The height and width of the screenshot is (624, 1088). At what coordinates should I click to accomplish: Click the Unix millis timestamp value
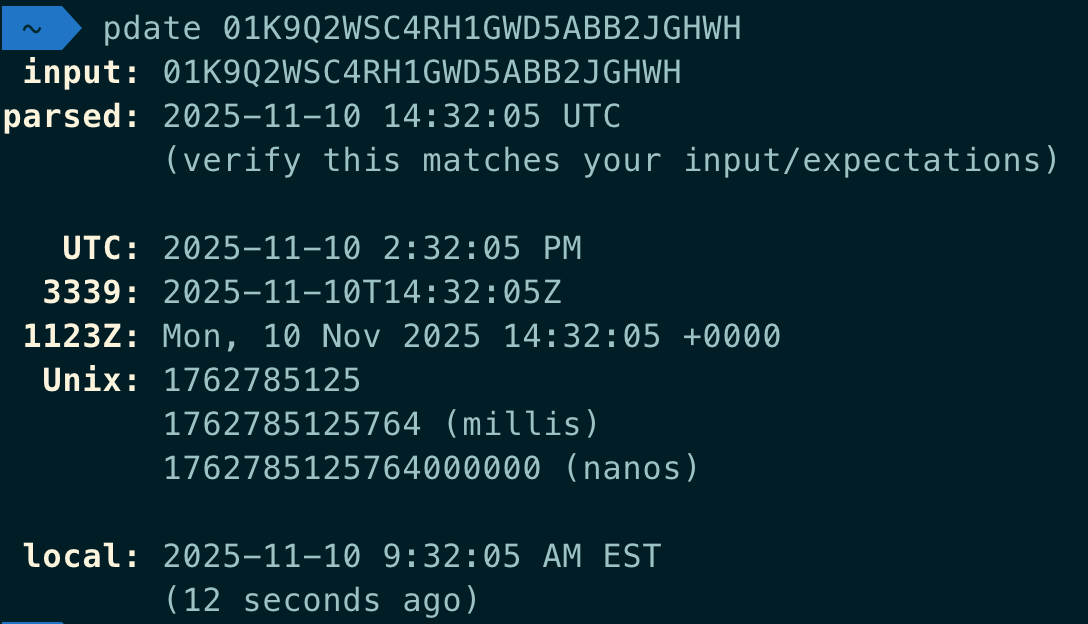coord(292,424)
